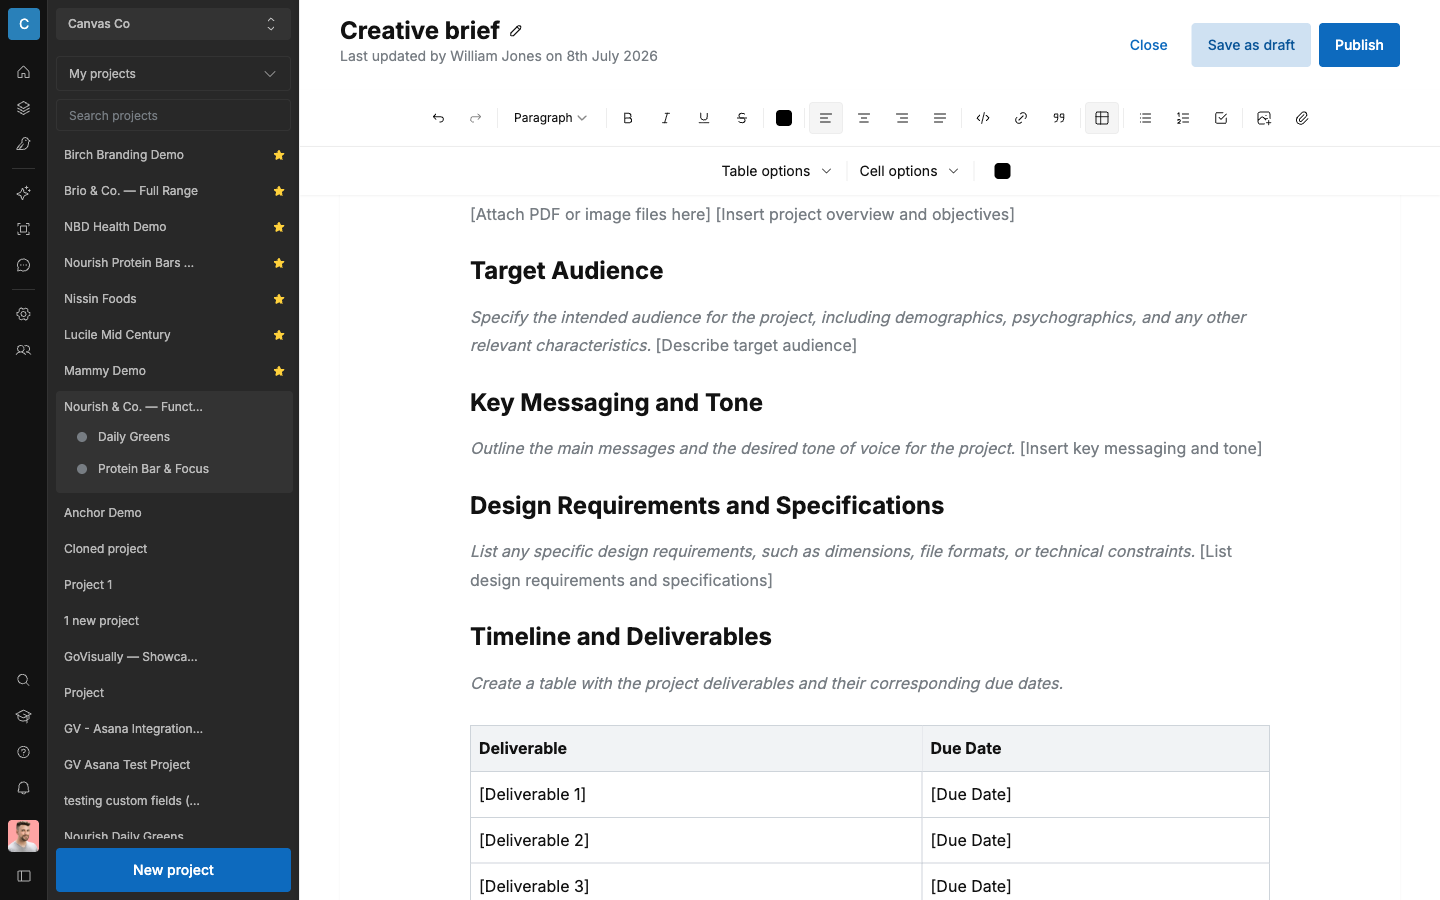This screenshot has width=1440, height=900.
Task: Unstar Brio & Co. — Full Range
Action: click(x=279, y=191)
